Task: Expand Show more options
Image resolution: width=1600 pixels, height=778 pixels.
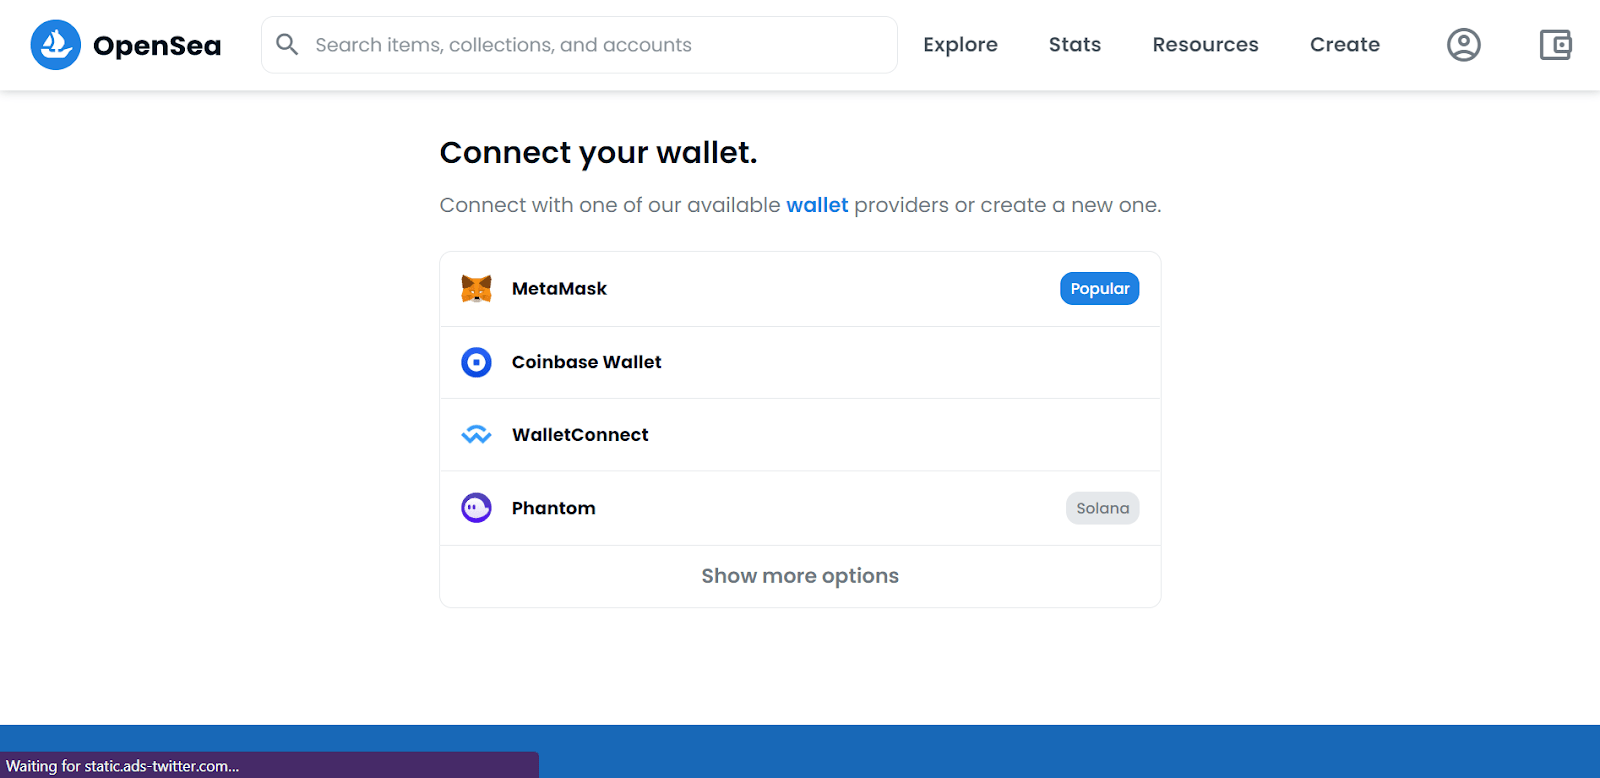Action: (800, 576)
